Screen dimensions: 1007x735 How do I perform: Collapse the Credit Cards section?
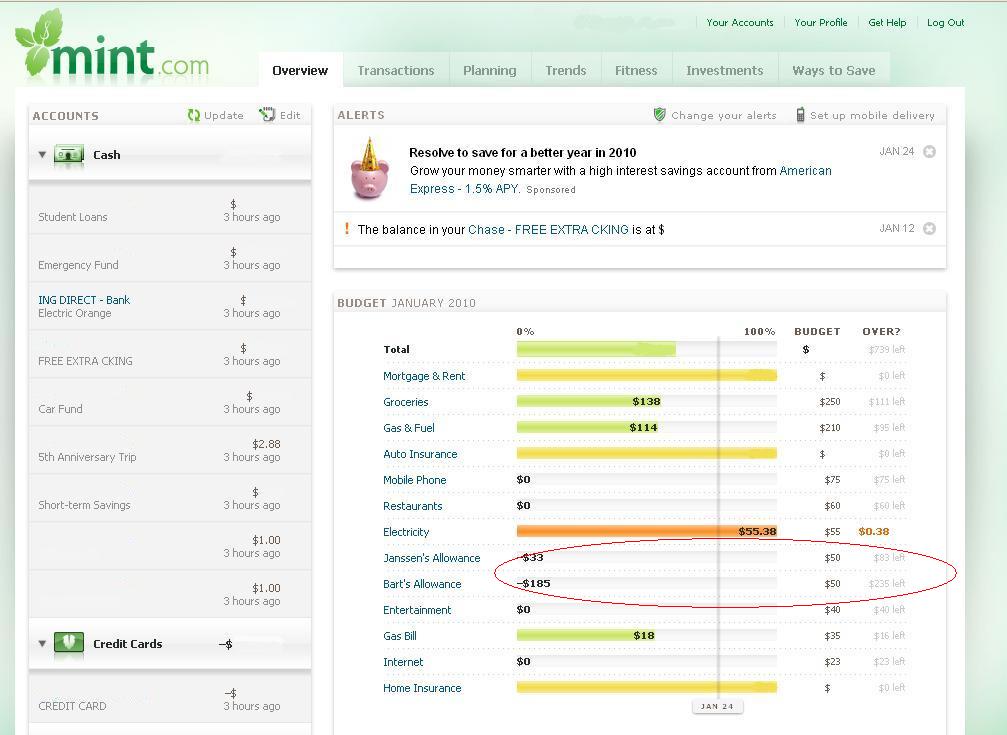tap(42, 643)
